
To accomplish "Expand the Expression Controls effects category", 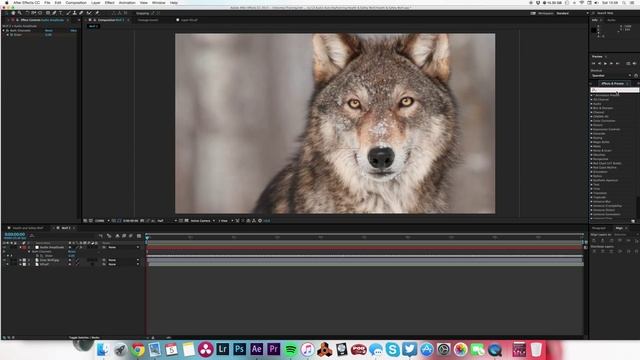I will coord(591,129).
